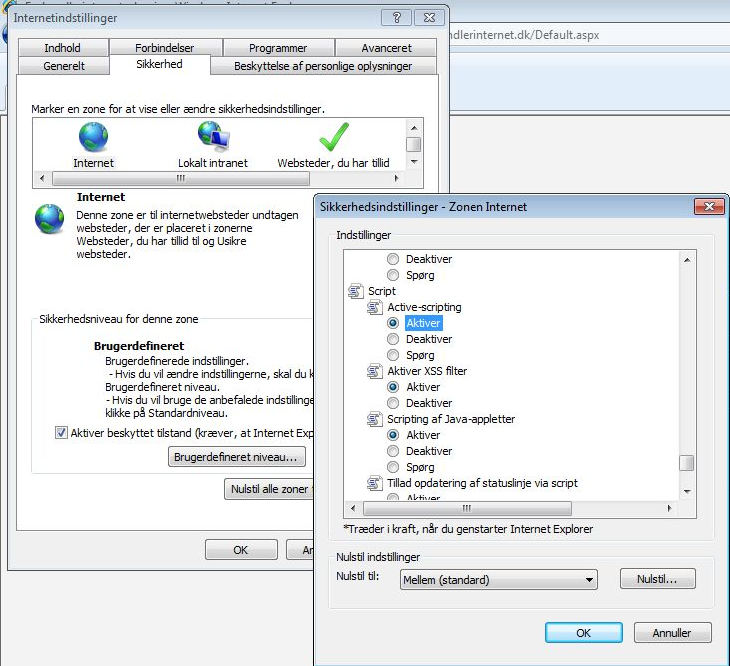The height and width of the screenshot is (666, 730).
Task: Click the Active-scripting heading text
Action: pos(424,307)
